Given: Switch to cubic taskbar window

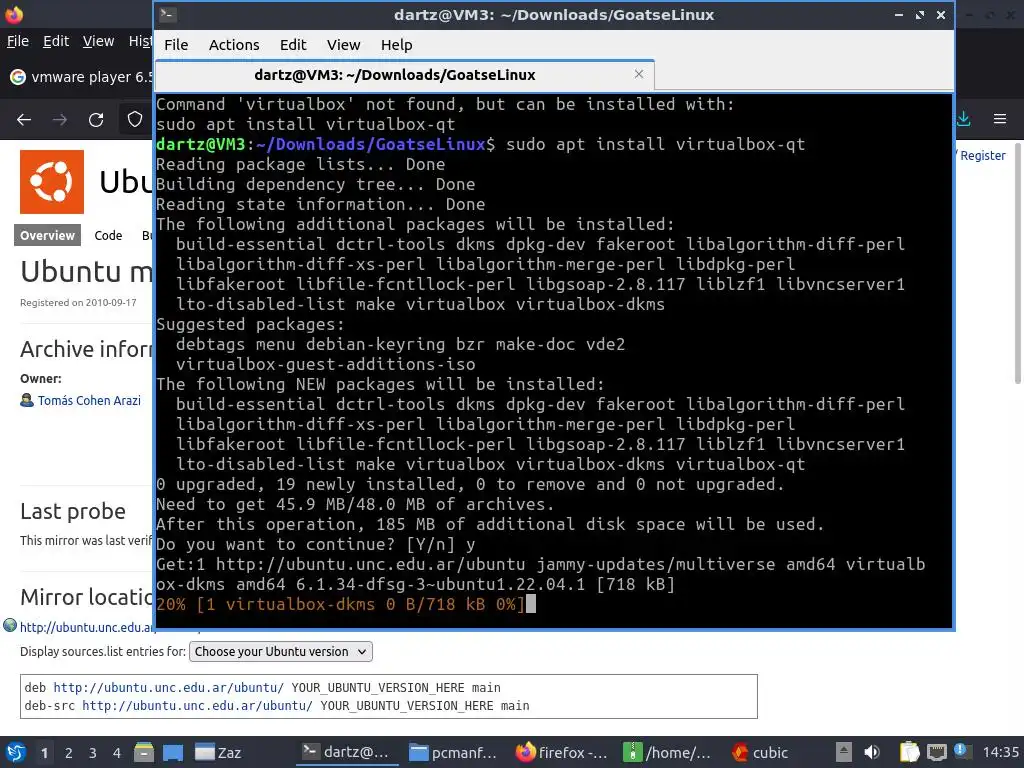Looking at the screenshot, I should point(760,752).
